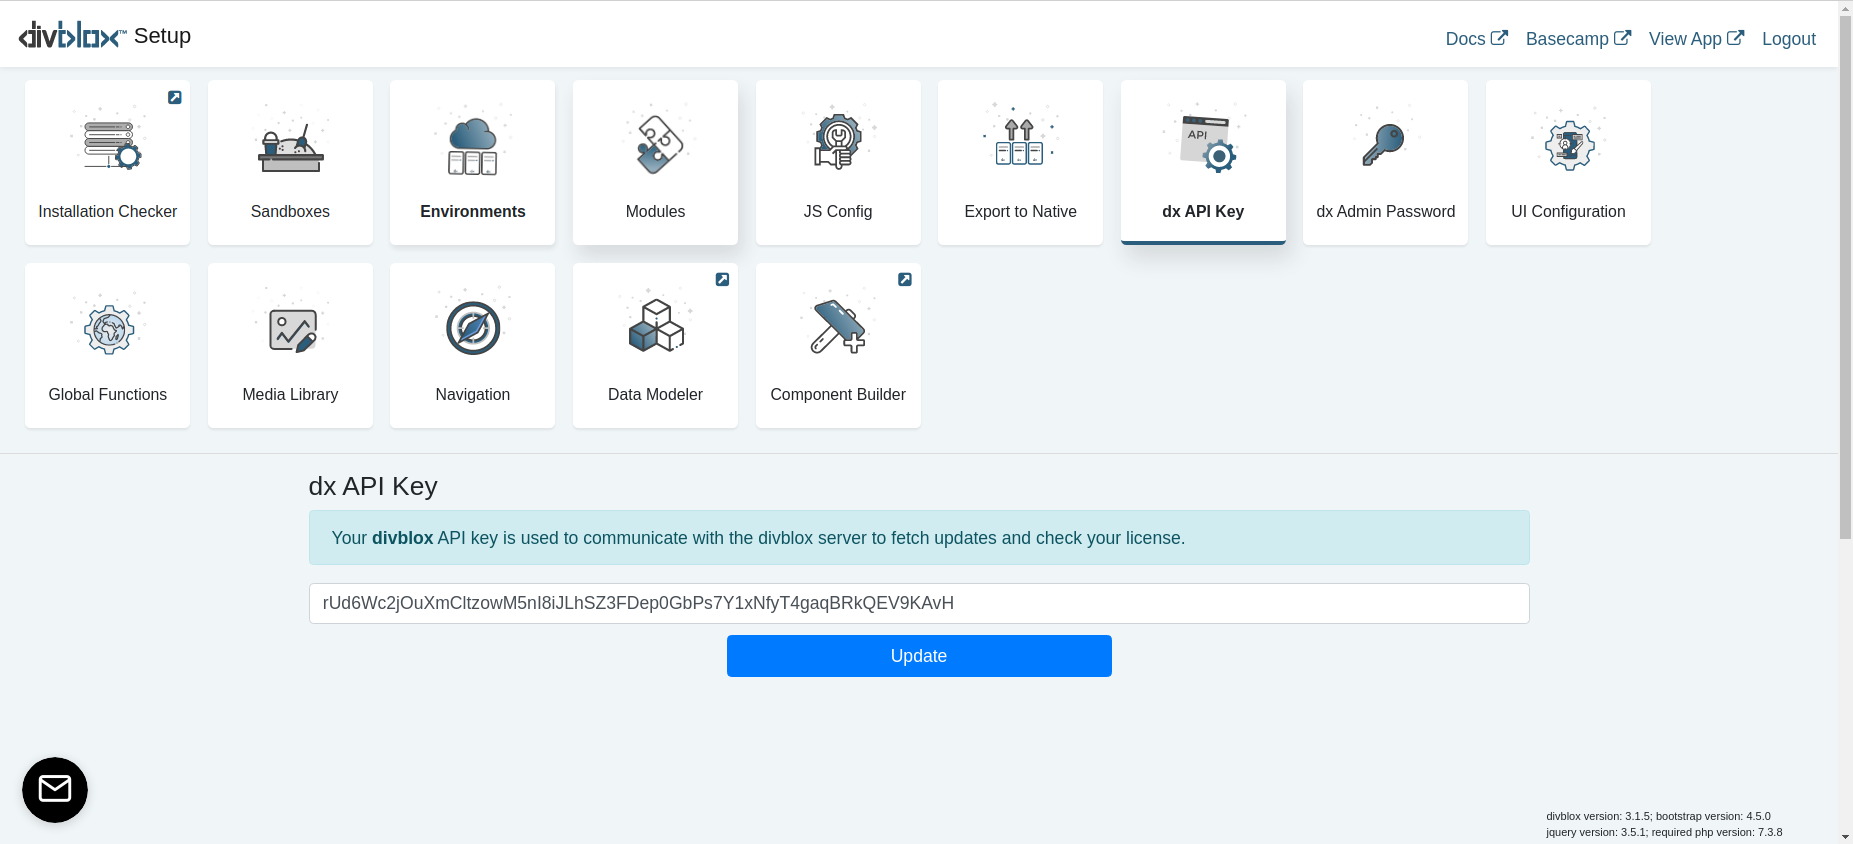Screen dimensions: 1853x844
Task: Click the 'dx API Key' section heading
Action: coord(373,486)
